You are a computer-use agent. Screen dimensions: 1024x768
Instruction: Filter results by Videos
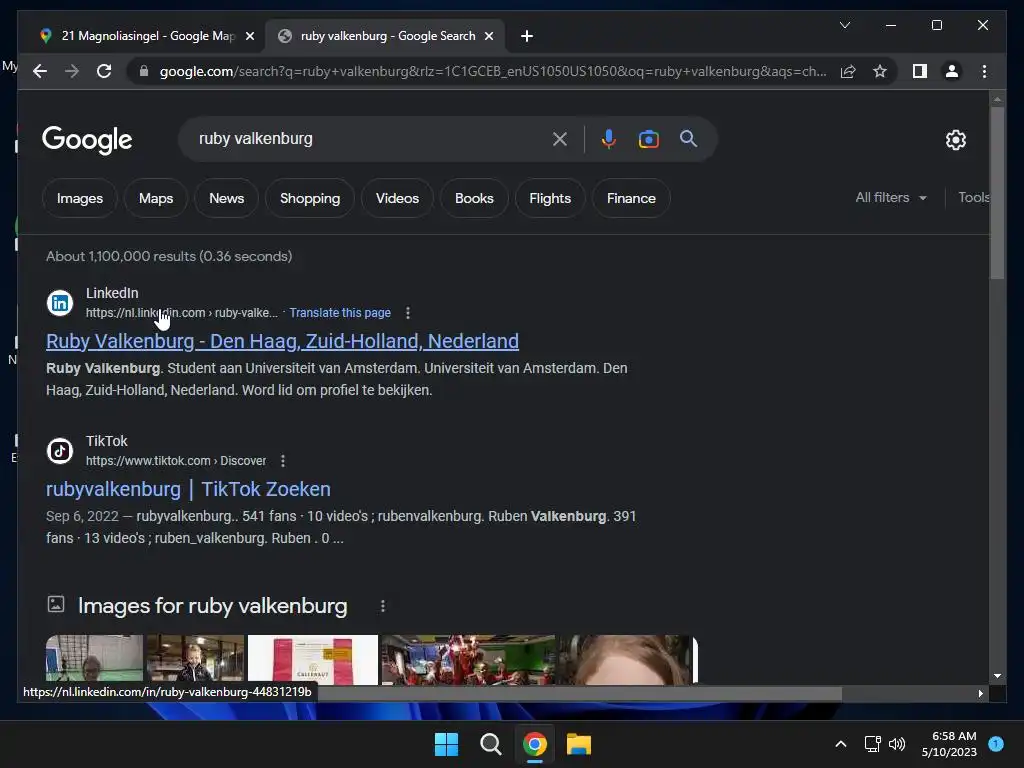(397, 199)
